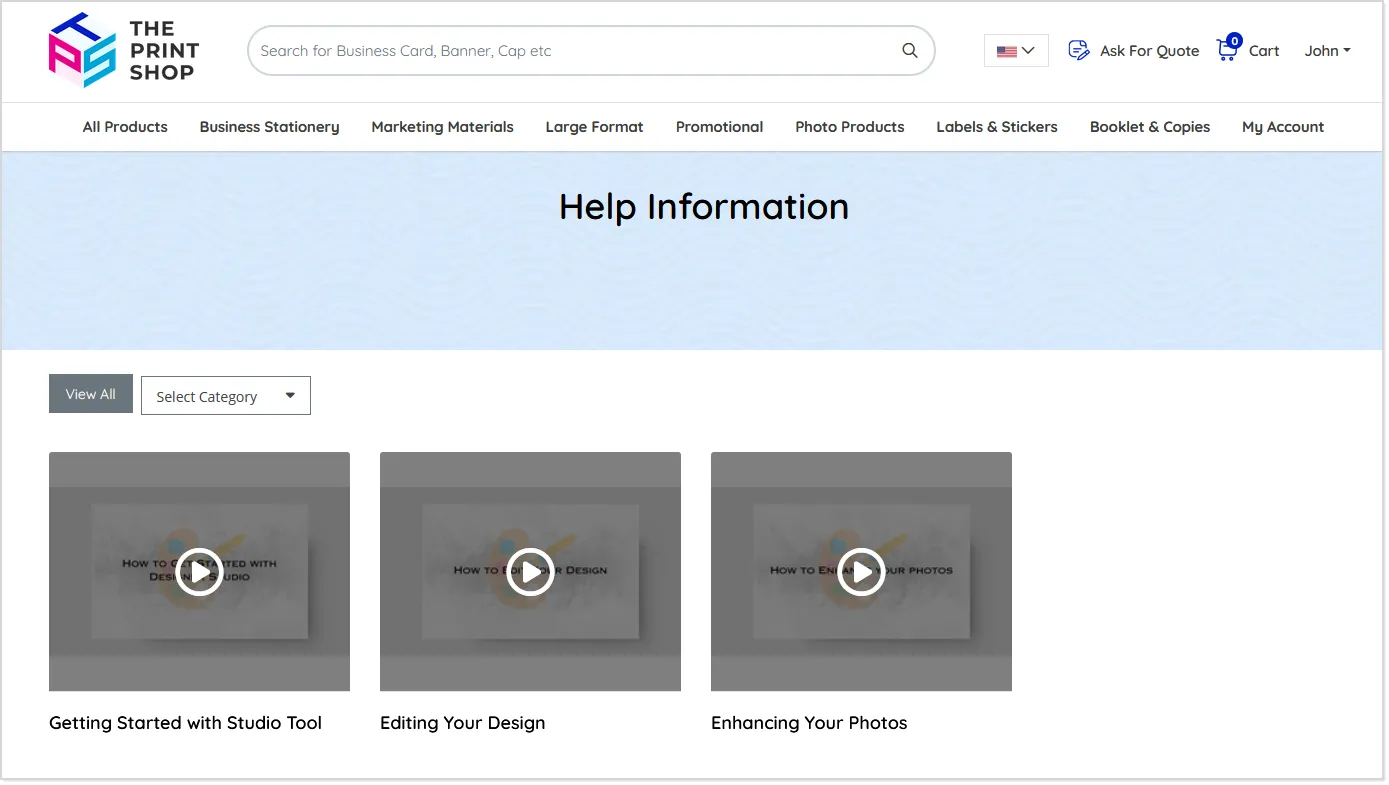Open the Select Category dropdown

click(226, 396)
